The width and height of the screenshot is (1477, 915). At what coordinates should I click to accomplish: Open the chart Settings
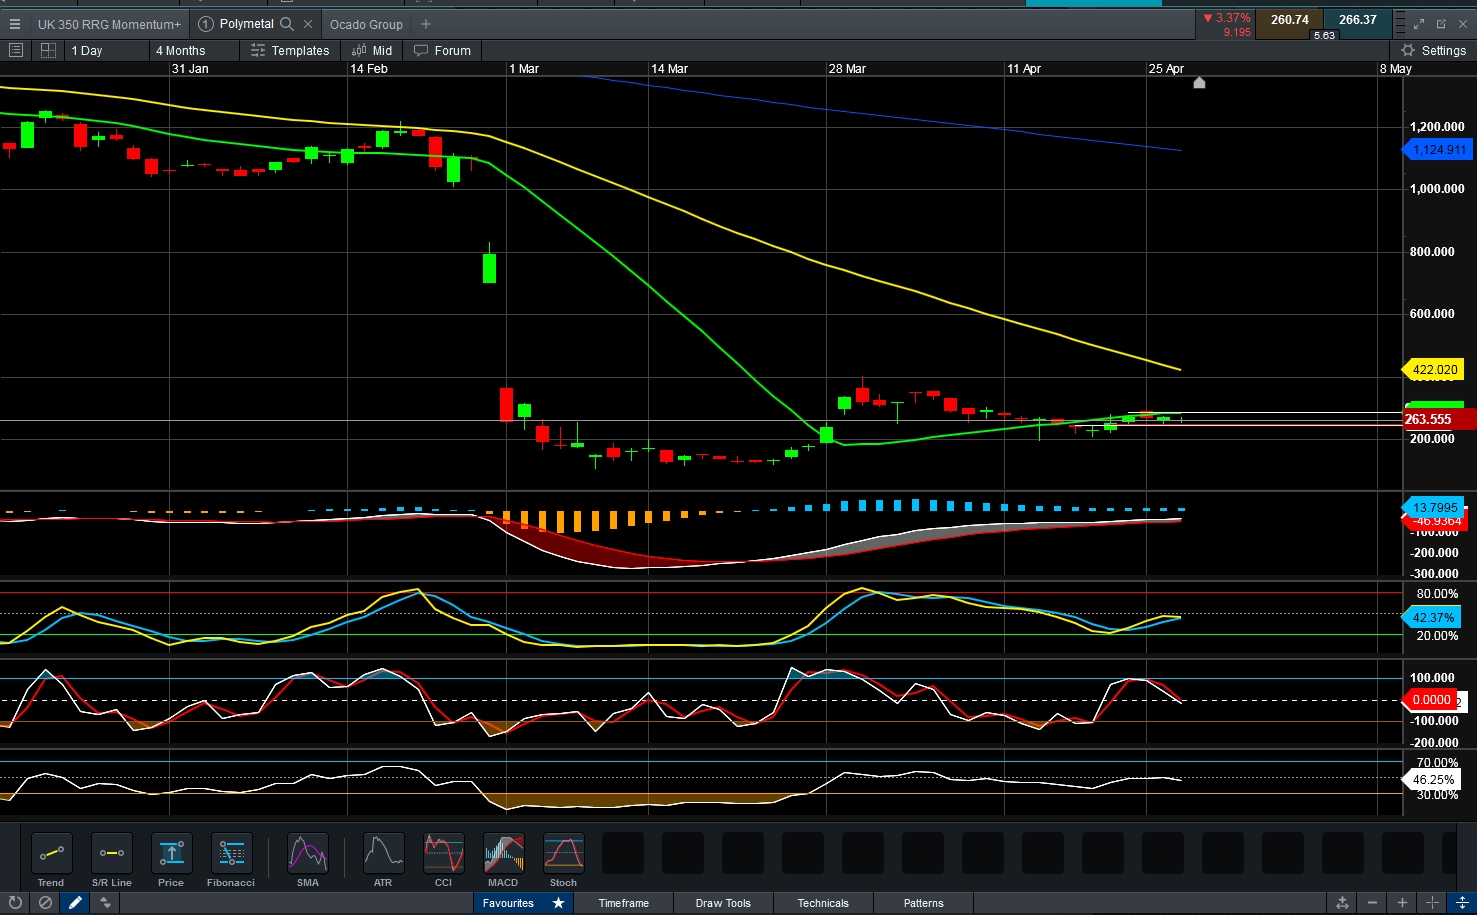click(x=1433, y=50)
